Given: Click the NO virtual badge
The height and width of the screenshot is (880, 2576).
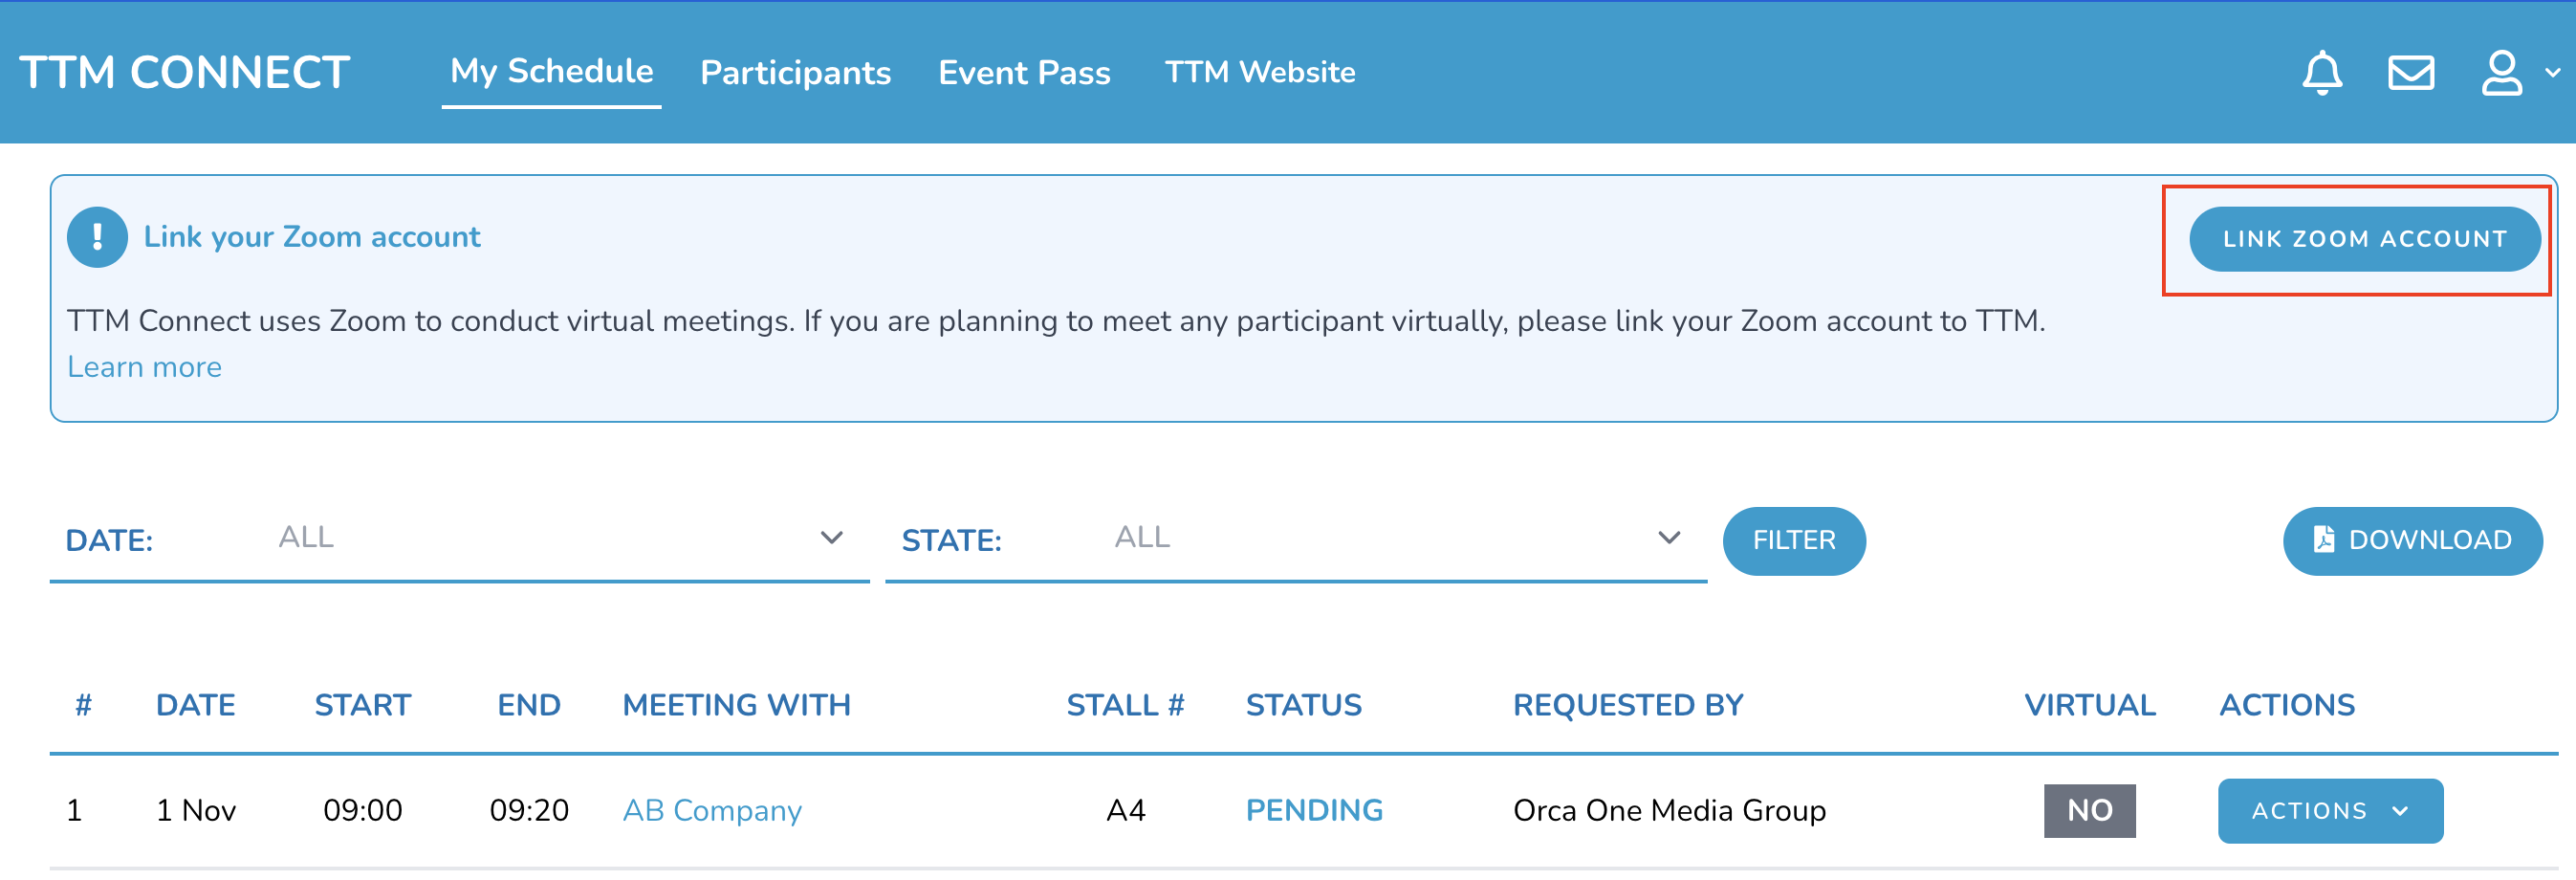Looking at the screenshot, I should [2089, 811].
